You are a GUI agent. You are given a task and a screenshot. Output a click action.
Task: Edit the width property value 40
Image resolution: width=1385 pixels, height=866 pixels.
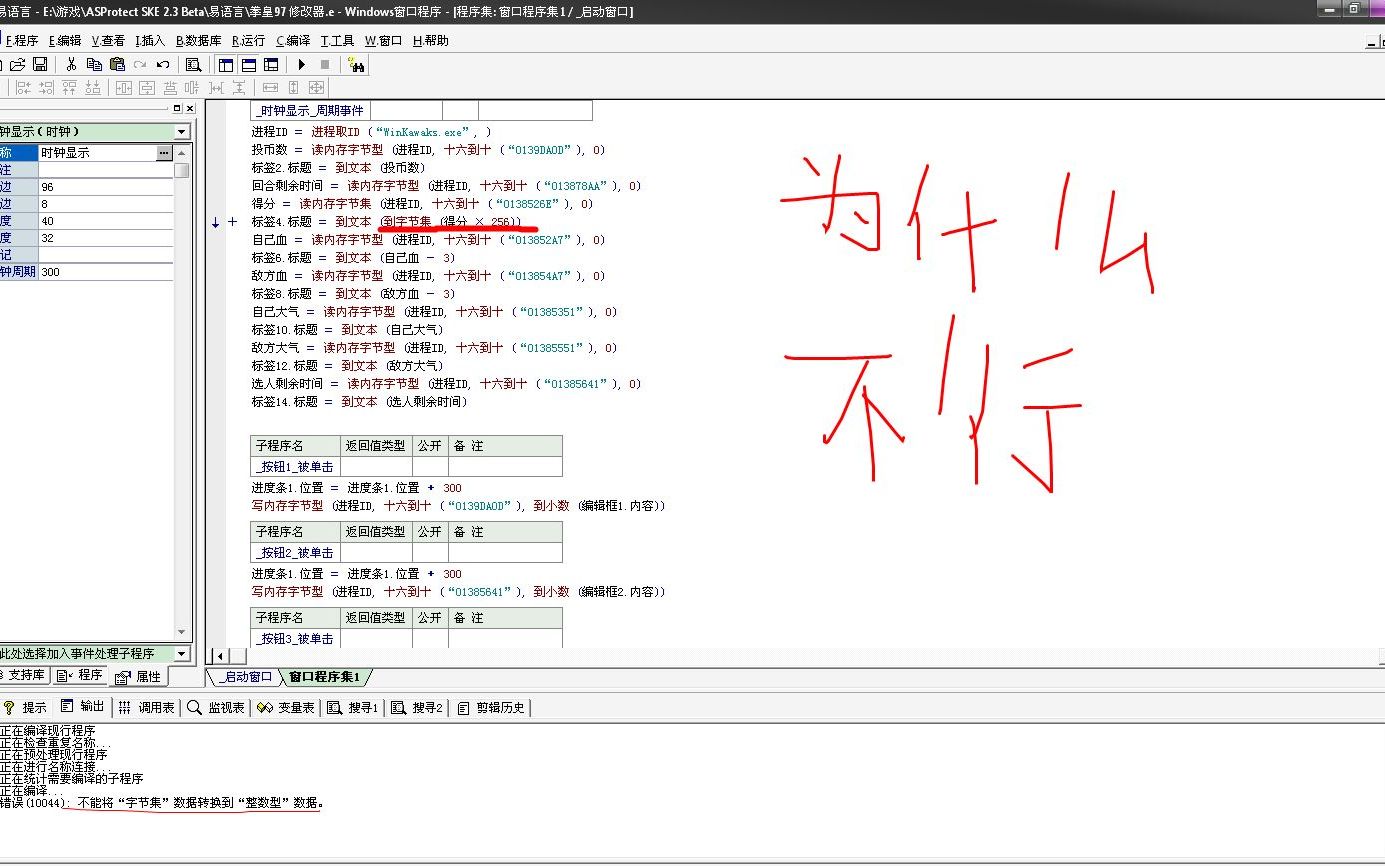click(106, 221)
